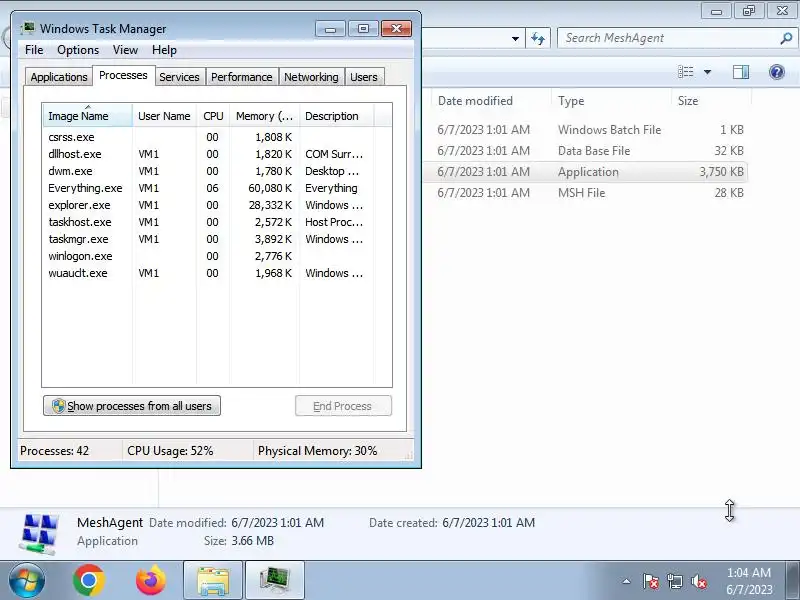The width and height of the screenshot is (800, 600).
Task: Select the Windows Batch File row in Explorer
Action: (586, 130)
